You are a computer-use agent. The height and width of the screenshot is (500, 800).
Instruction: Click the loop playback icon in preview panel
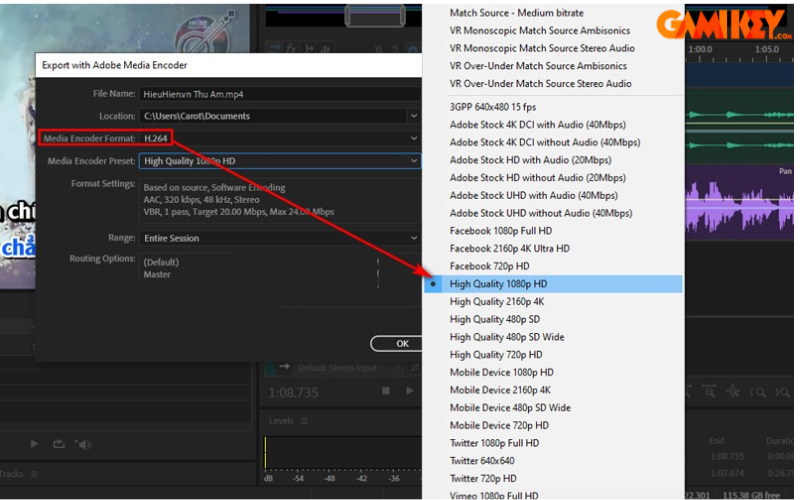(x=59, y=444)
